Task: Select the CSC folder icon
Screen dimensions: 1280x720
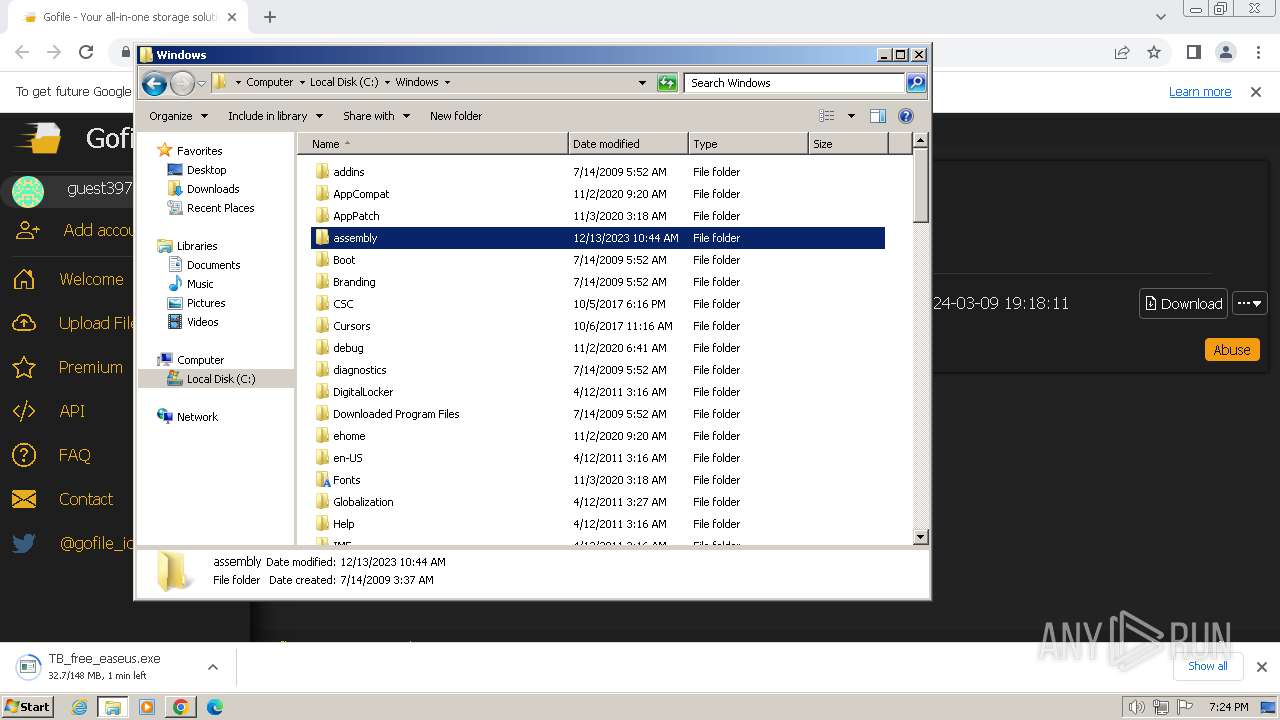Action: click(322, 304)
